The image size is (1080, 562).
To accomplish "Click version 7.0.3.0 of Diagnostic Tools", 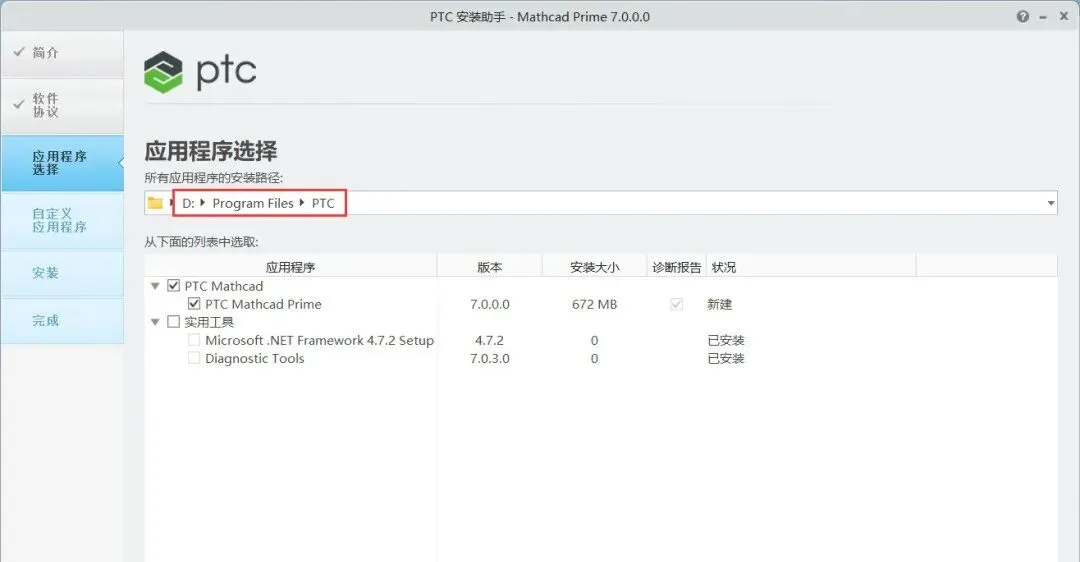I will point(490,358).
